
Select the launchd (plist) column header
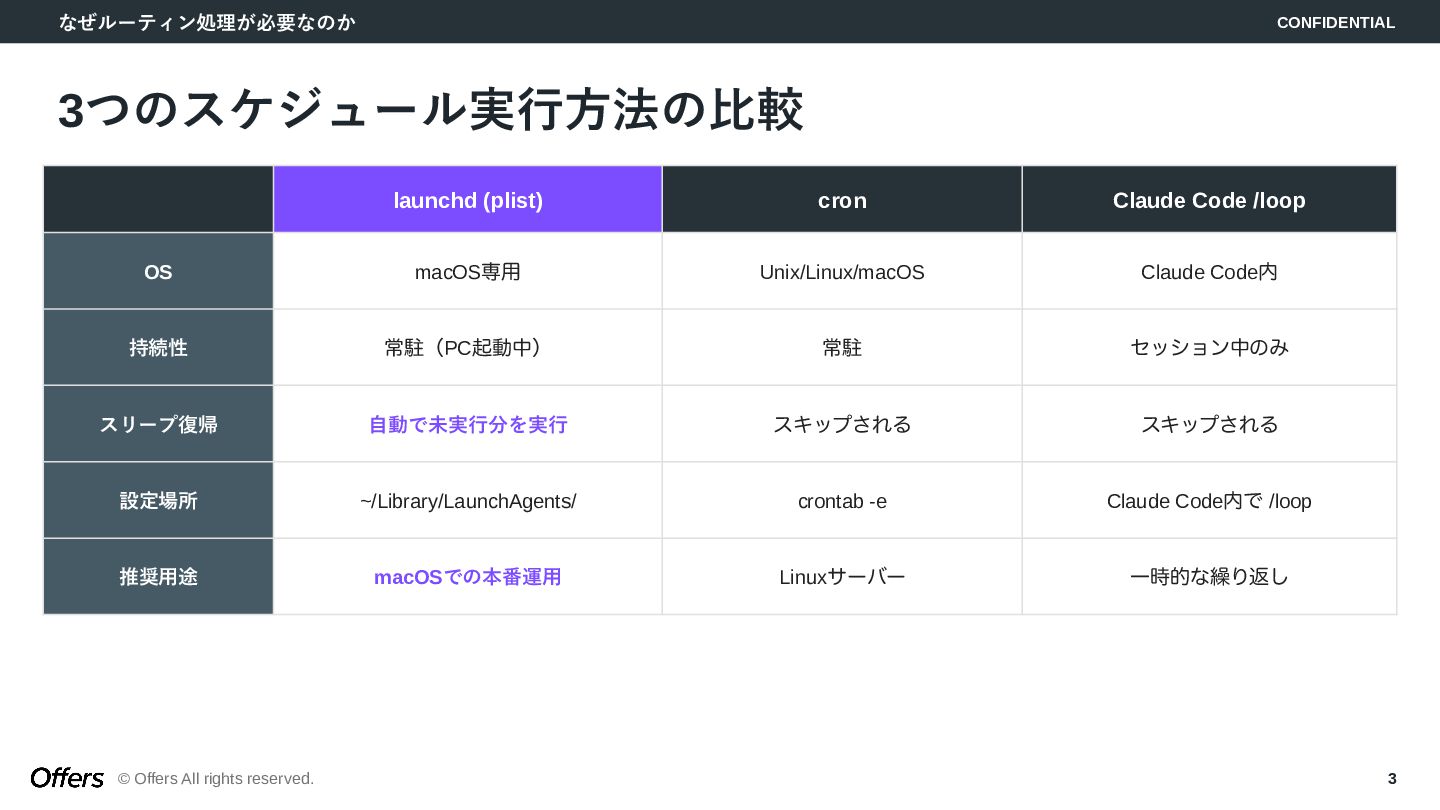[x=468, y=200]
